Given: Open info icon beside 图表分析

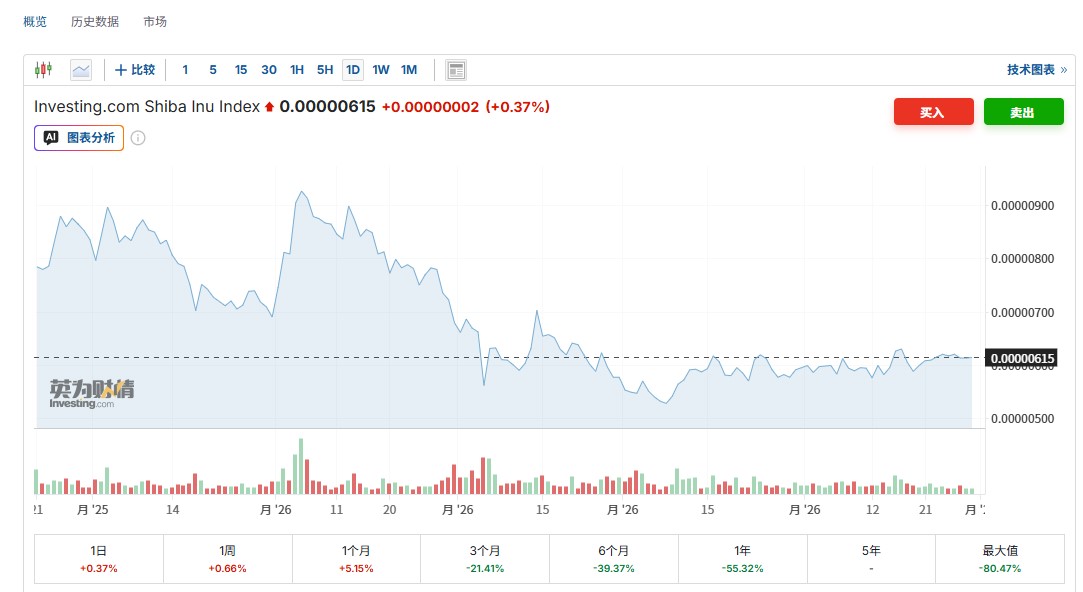Looking at the screenshot, I should [138, 138].
